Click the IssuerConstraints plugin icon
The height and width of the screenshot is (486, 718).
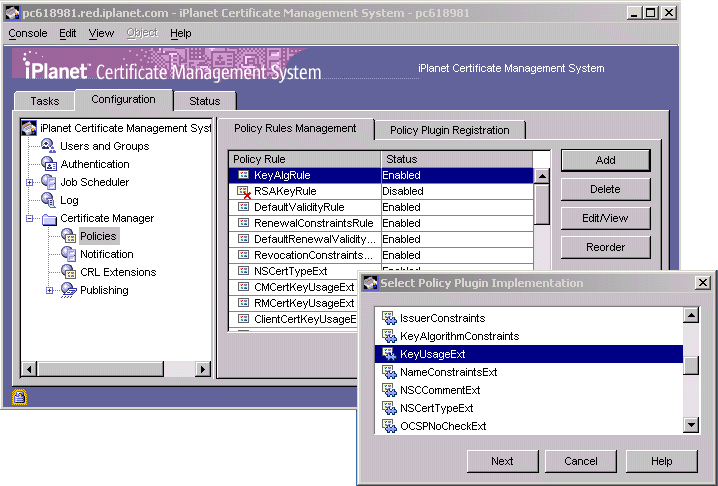pos(389,318)
